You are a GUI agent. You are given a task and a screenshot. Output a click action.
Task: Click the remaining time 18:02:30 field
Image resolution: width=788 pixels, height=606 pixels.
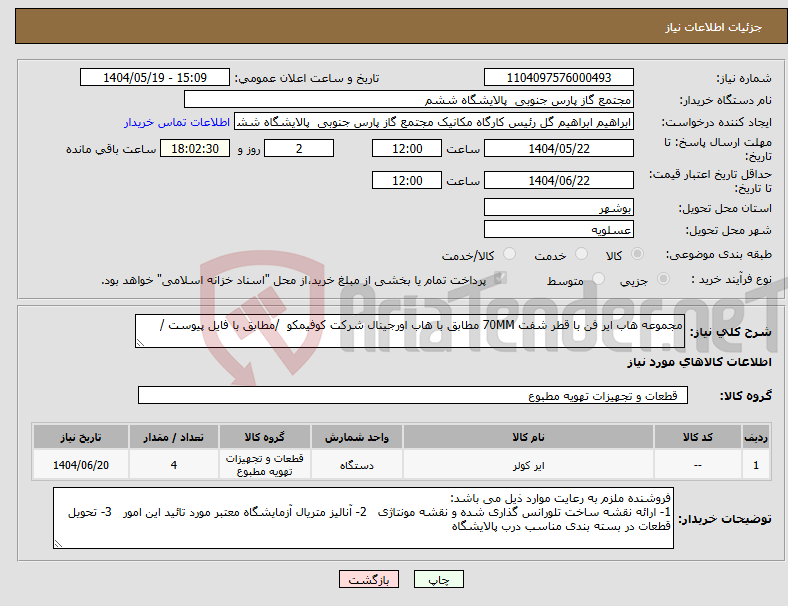pyautogui.click(x=195, y=149)
